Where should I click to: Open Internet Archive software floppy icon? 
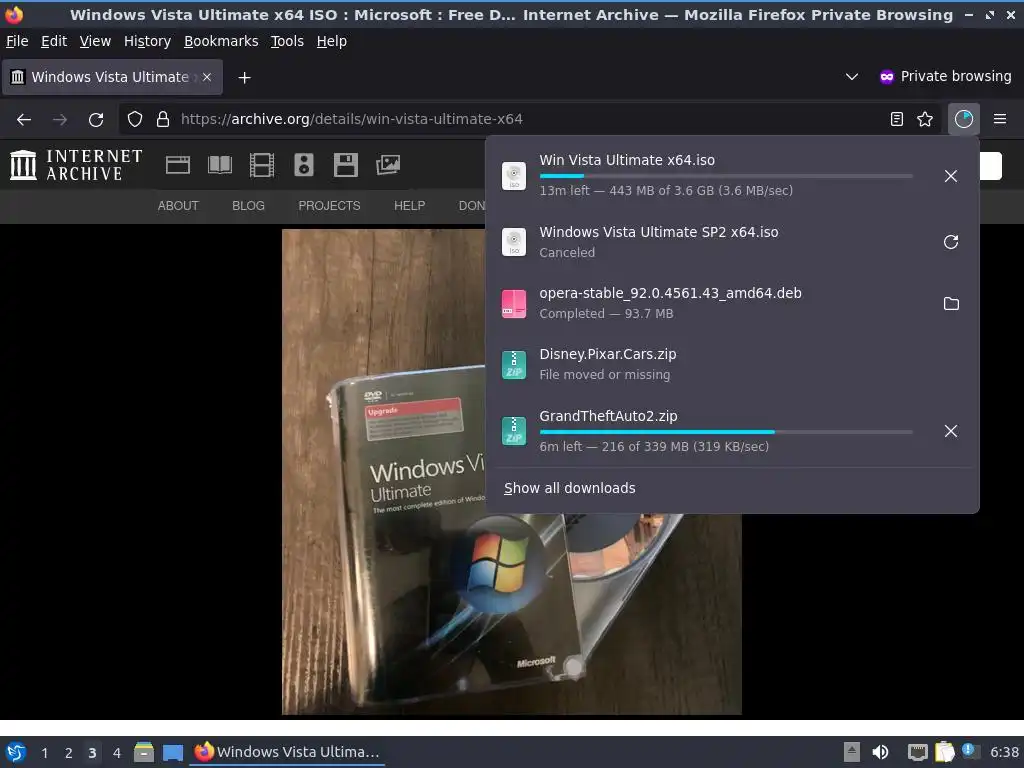click(345, 165)
